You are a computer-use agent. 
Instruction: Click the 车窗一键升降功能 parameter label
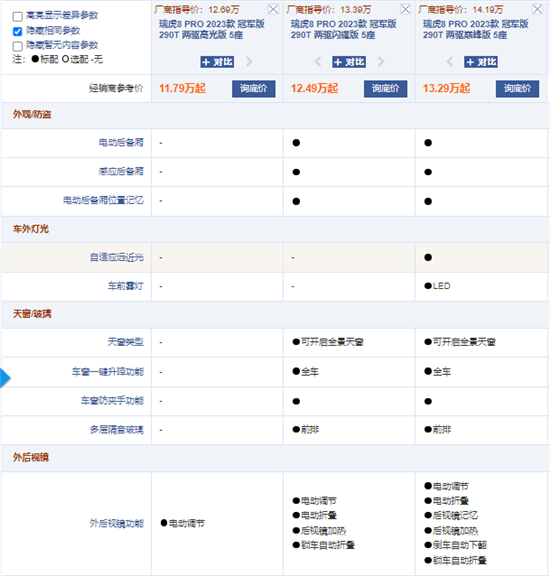tap(108, 372)
